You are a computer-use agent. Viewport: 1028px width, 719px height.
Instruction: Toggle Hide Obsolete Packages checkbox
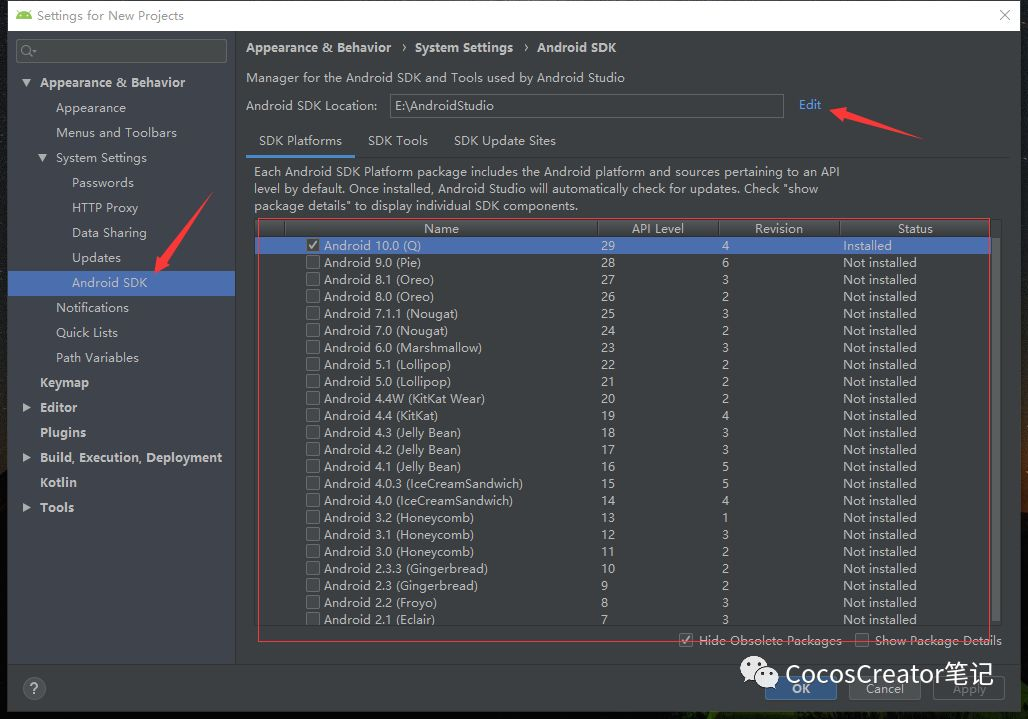click(686, 640)
